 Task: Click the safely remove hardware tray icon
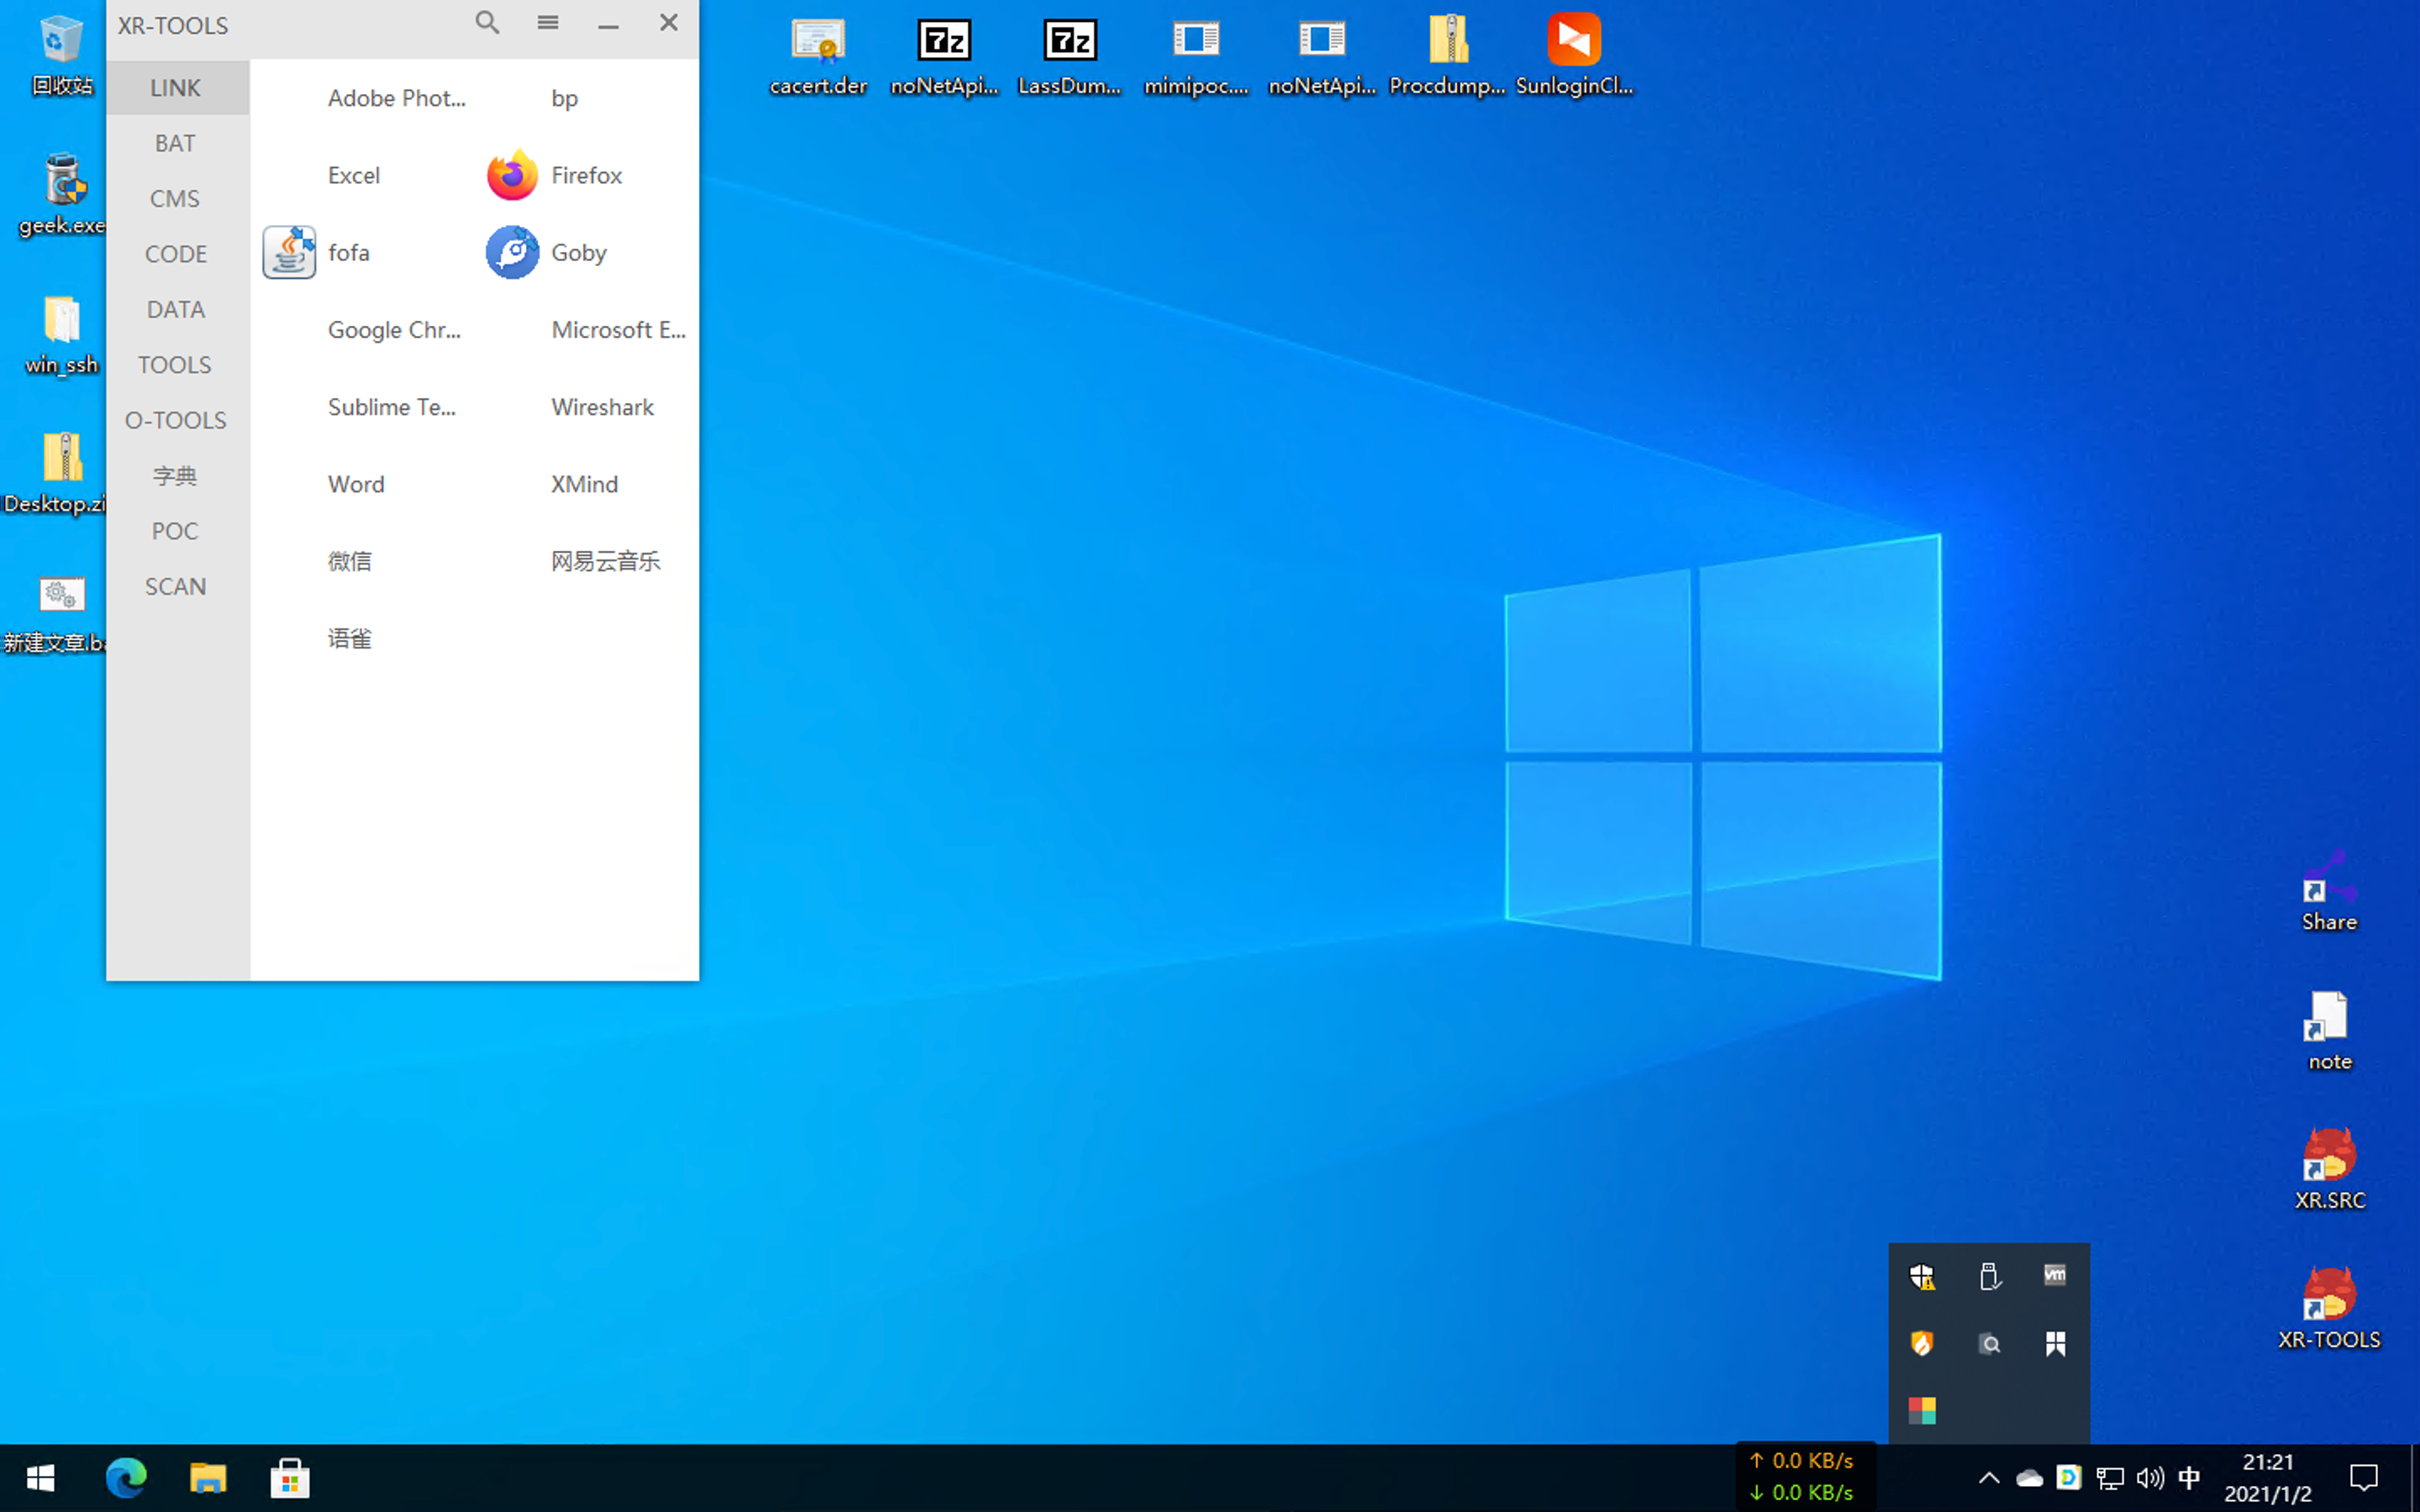point(1989,1277)
